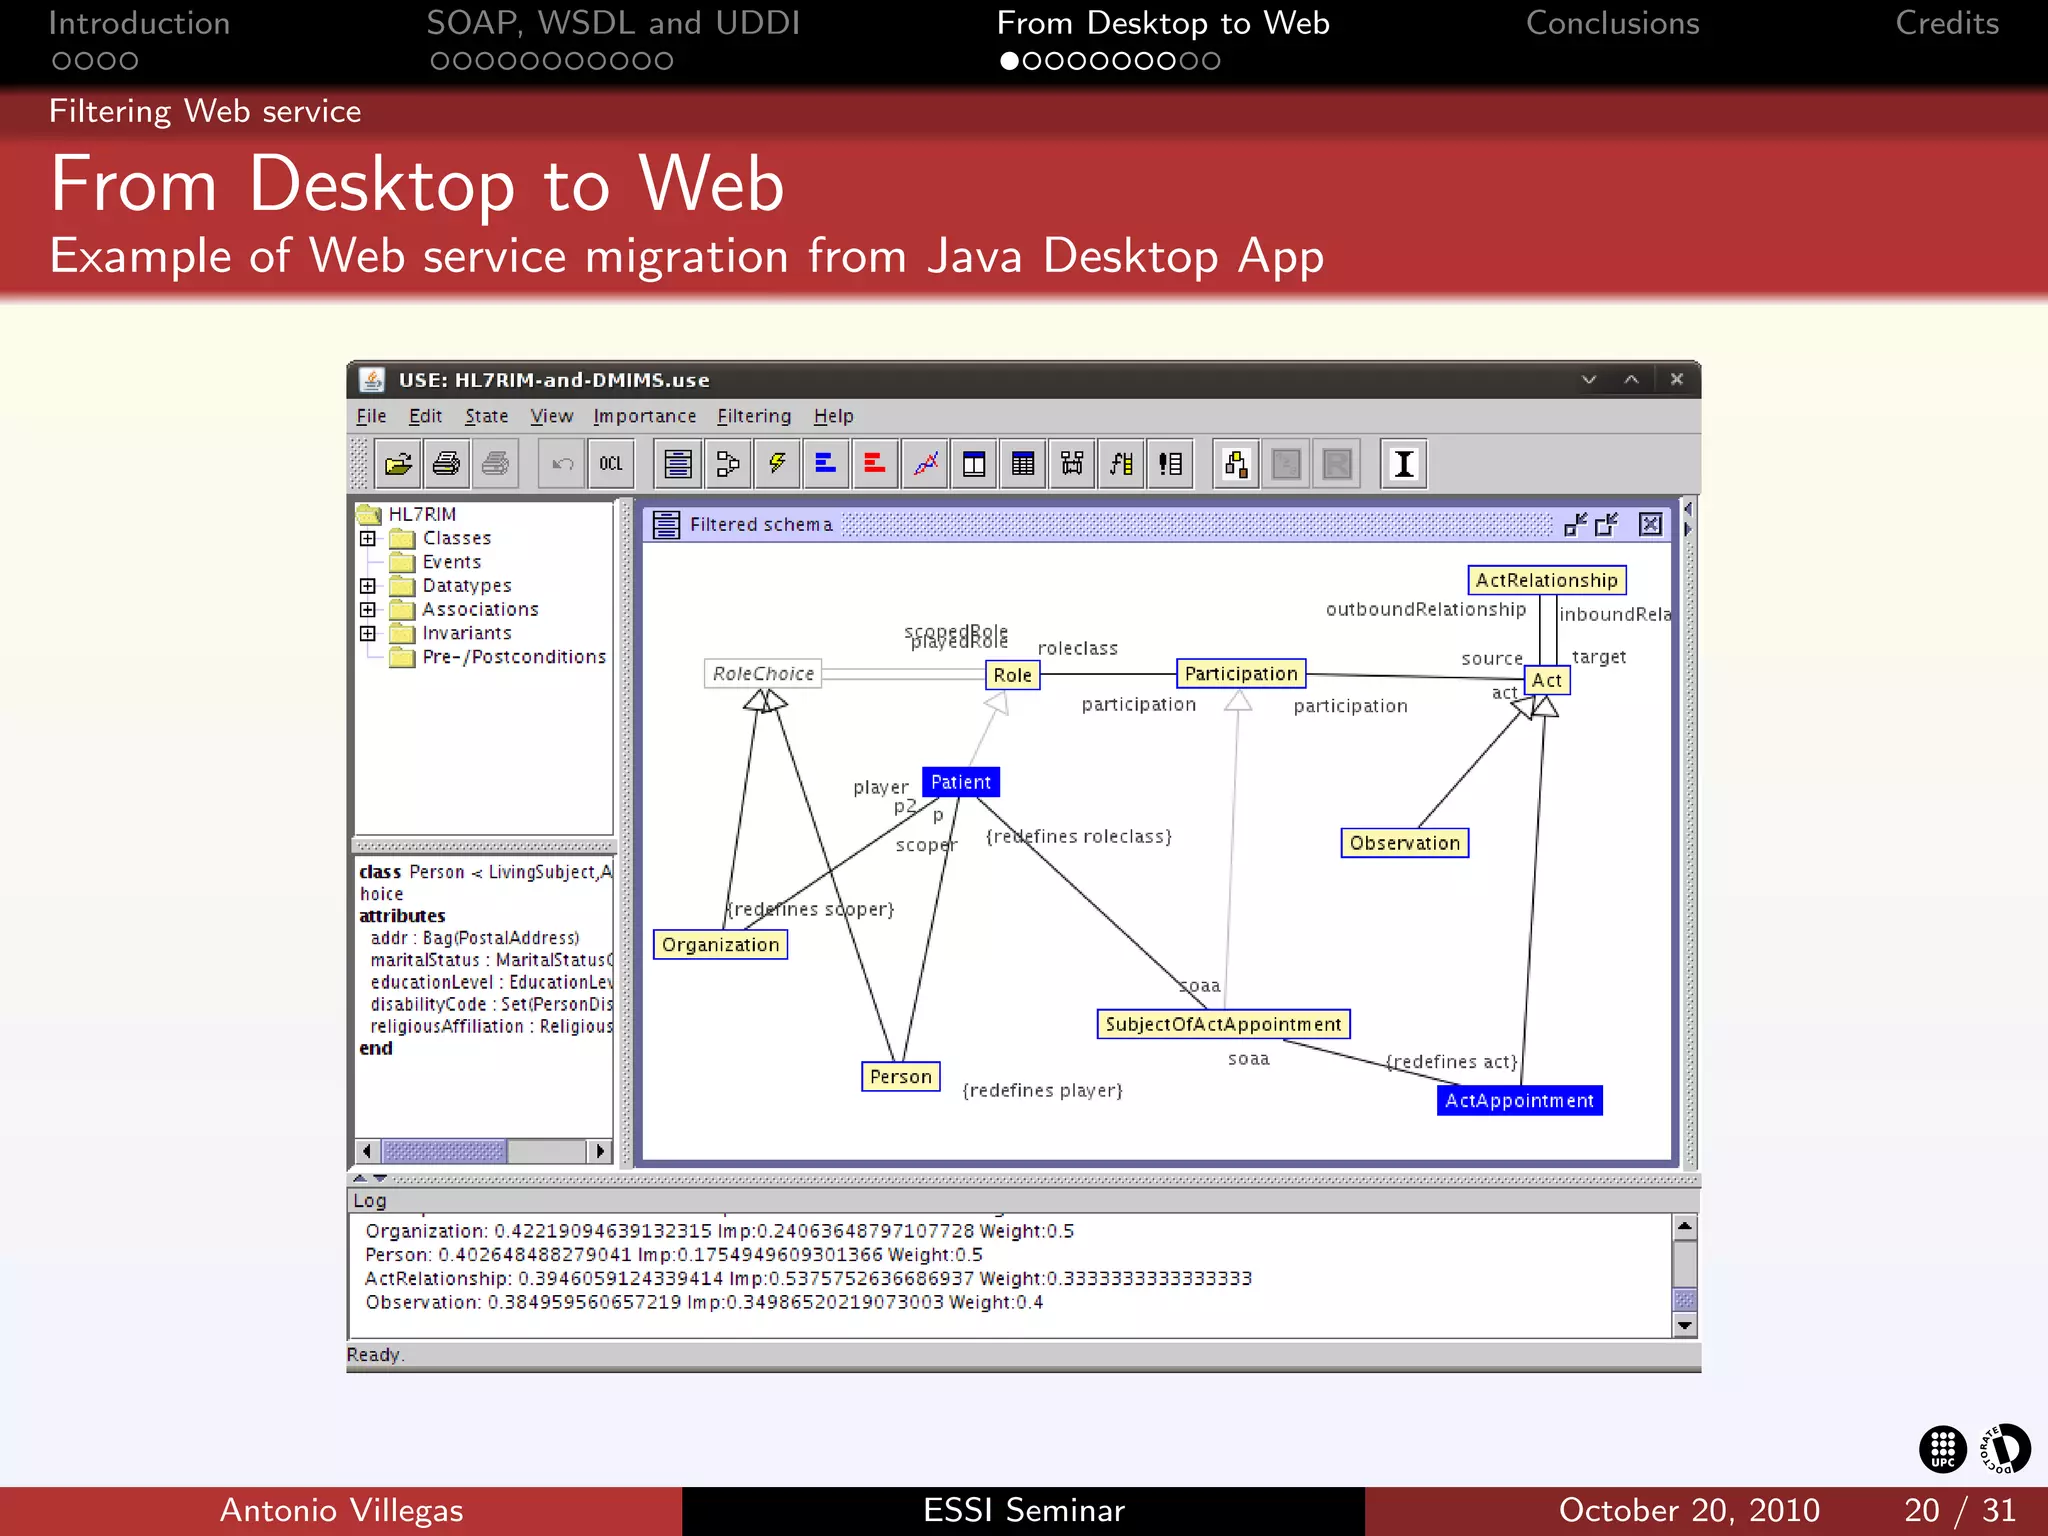
Task: Click the command list view icon
Action: 1171,464
